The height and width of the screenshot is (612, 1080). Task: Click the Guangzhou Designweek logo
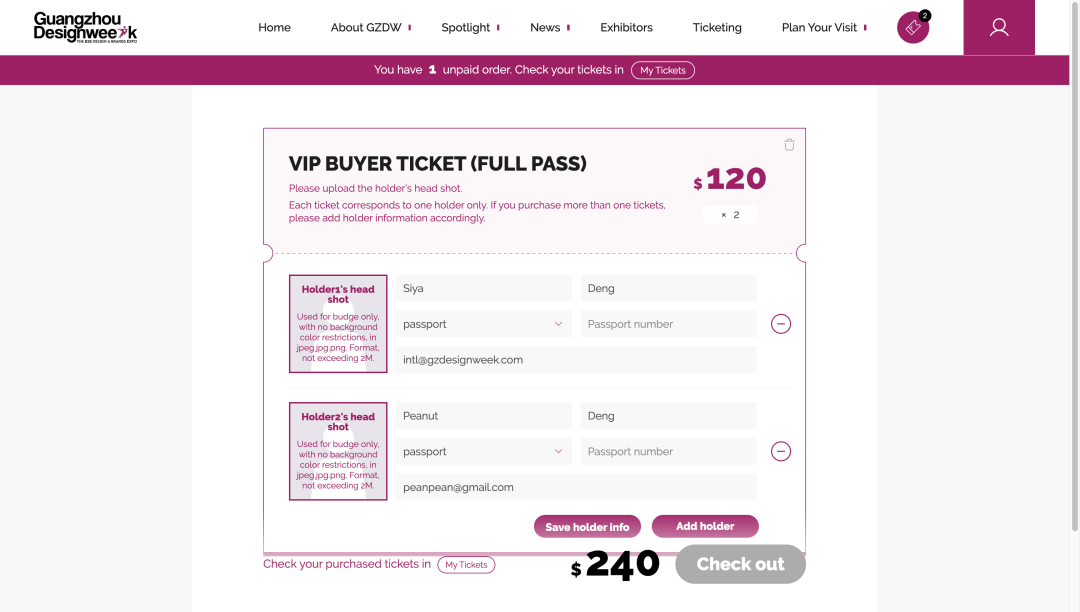click(x=85, y=27)
